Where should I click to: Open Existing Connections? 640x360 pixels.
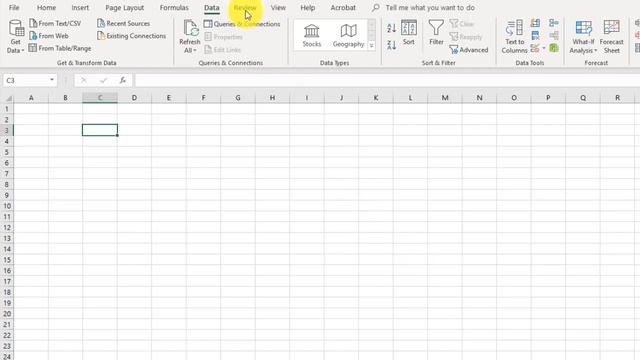pos(132,36)
